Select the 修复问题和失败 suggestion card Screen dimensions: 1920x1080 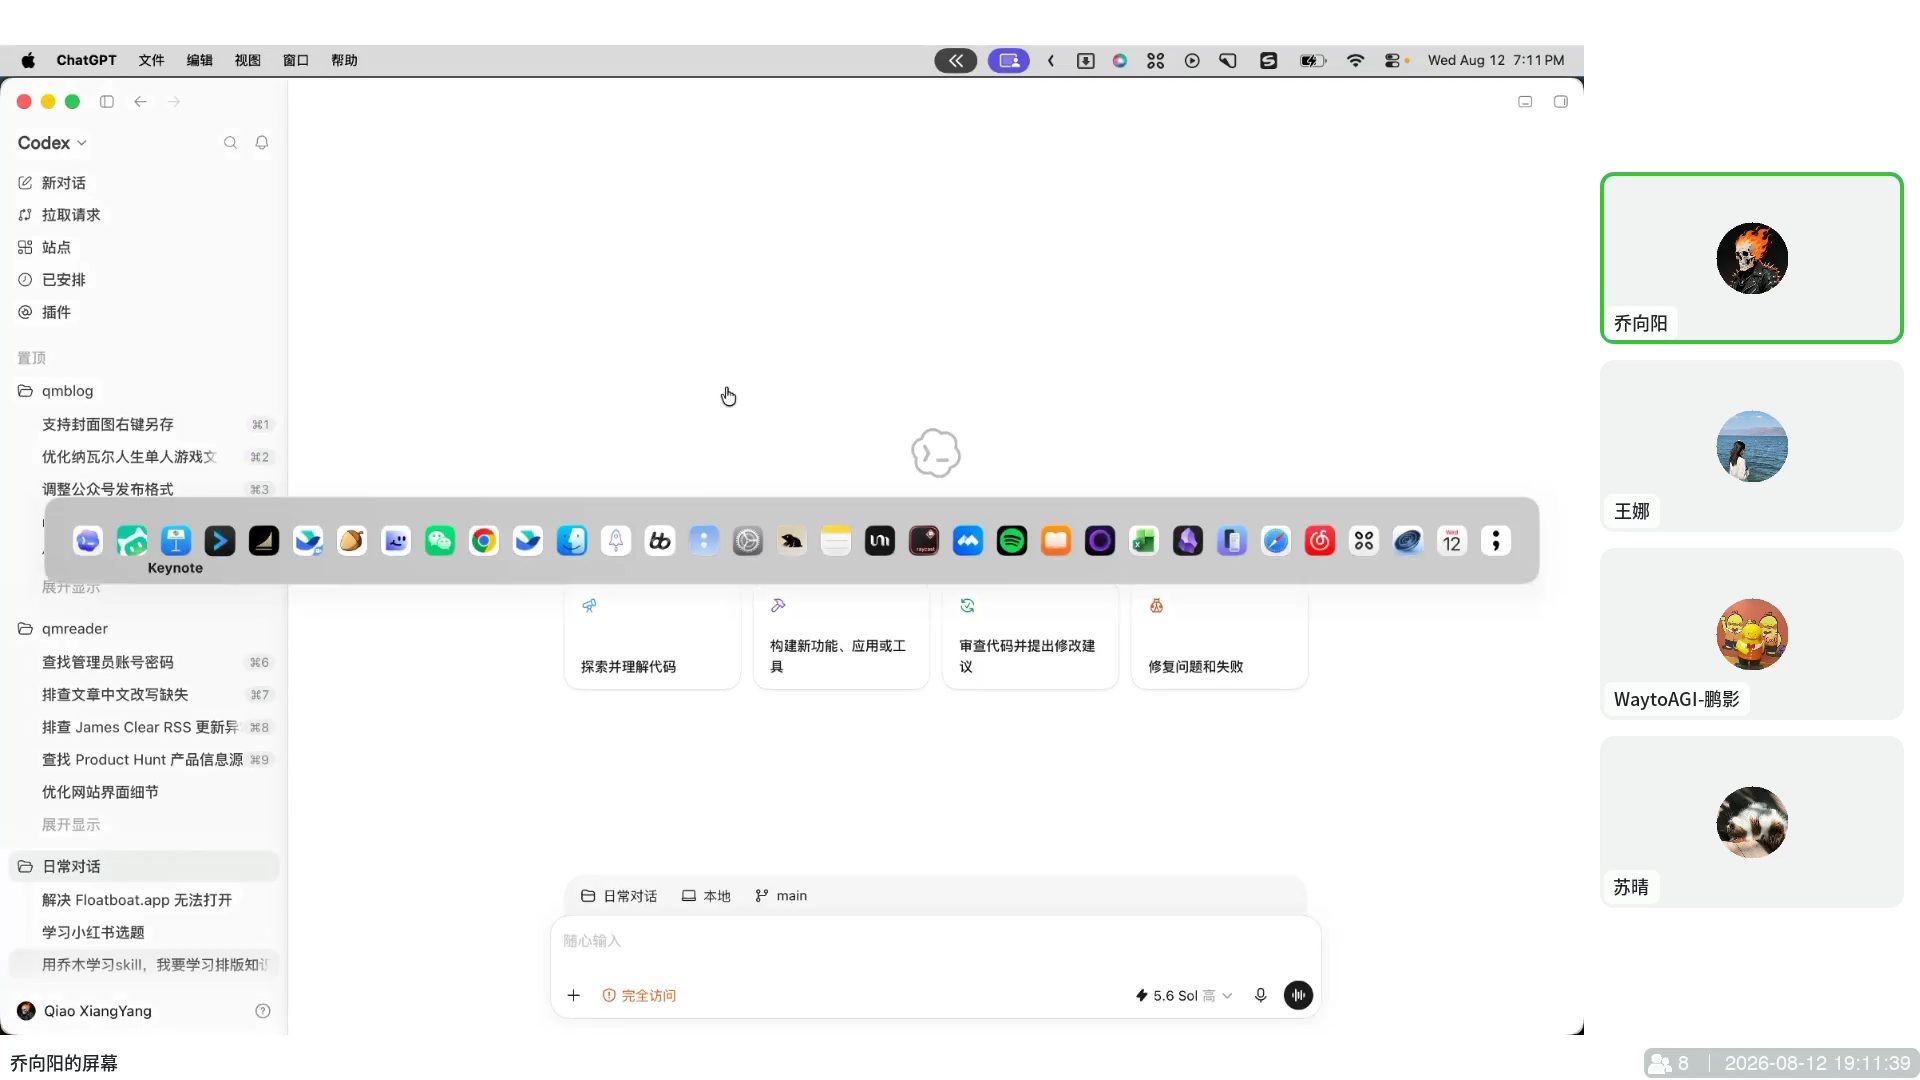pyautogui.click(x=1219, y=636)
